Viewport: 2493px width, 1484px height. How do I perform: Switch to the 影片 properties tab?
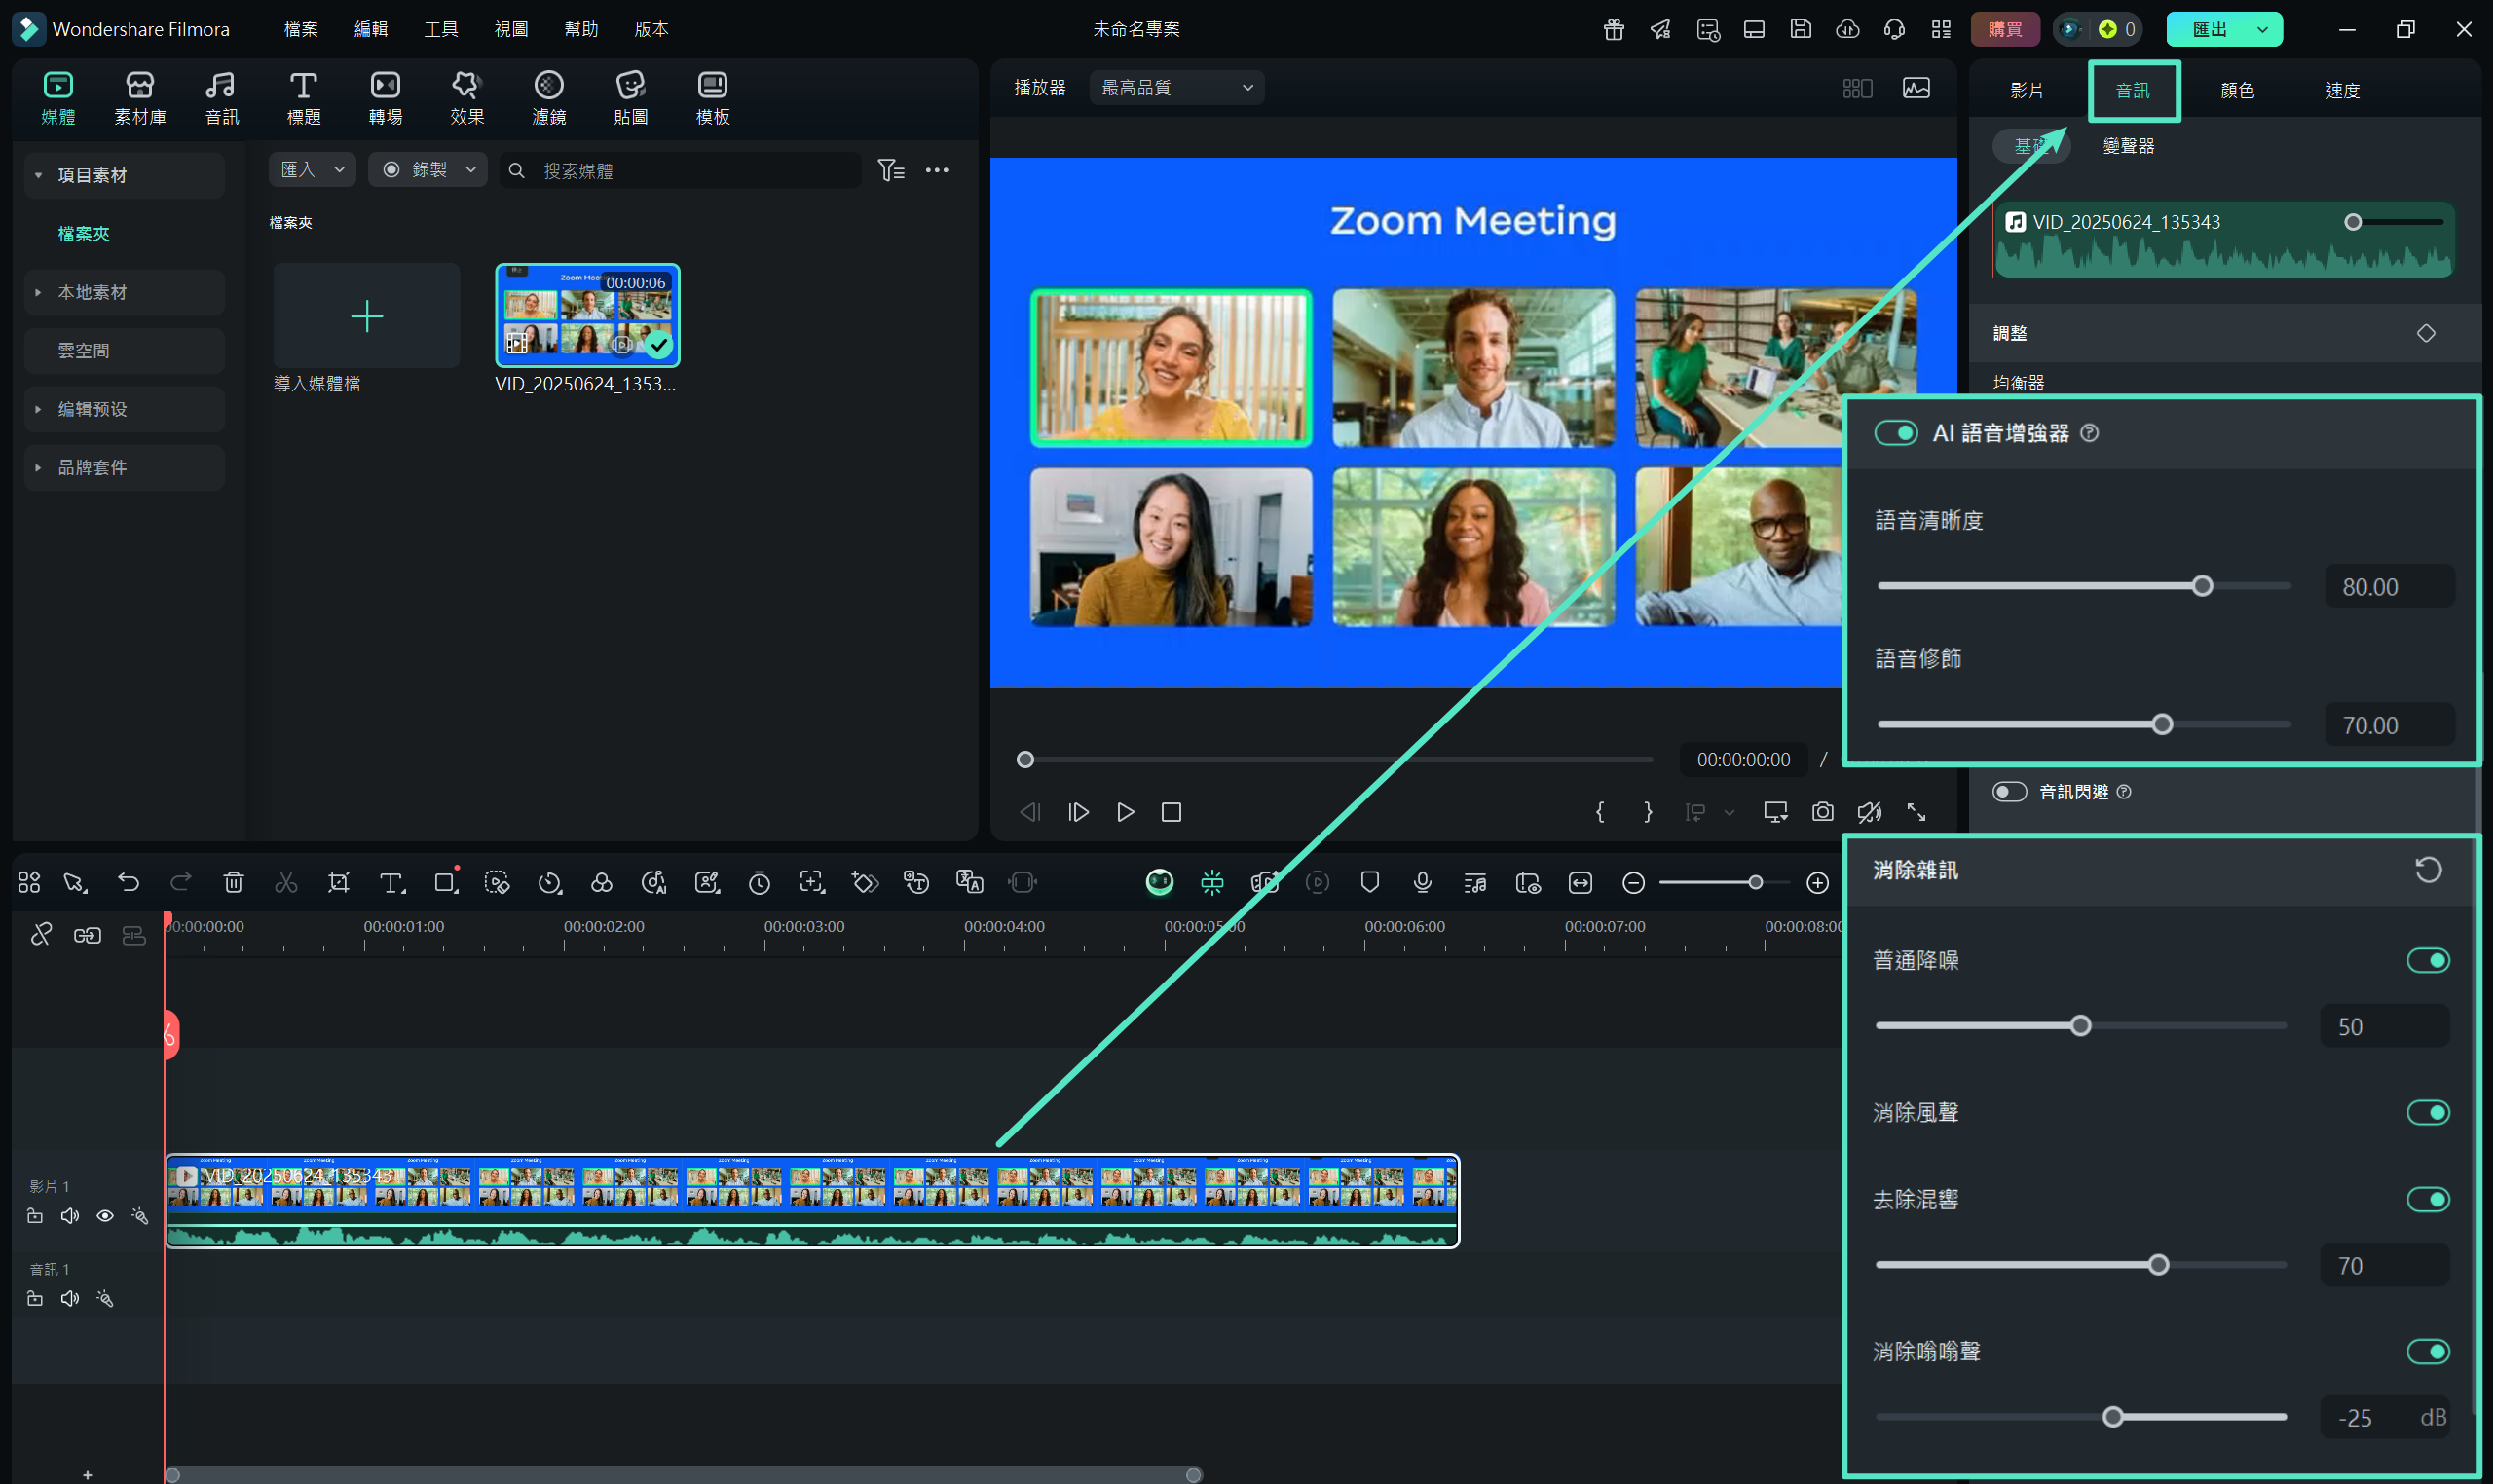coord(2026,90)
